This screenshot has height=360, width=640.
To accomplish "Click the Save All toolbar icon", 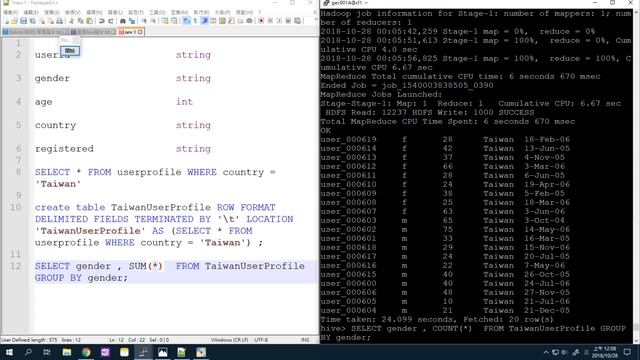I will coord(32,21).
